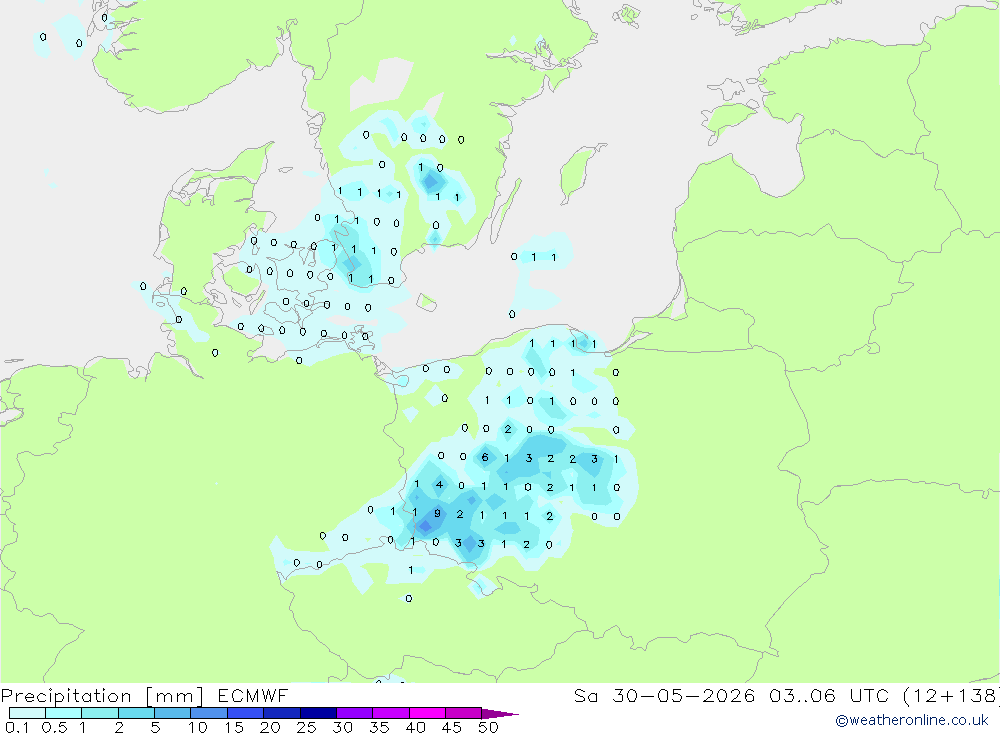
Task: Select the 10–15 mm blue legend swatch
Action: click(x=209, y=713)
